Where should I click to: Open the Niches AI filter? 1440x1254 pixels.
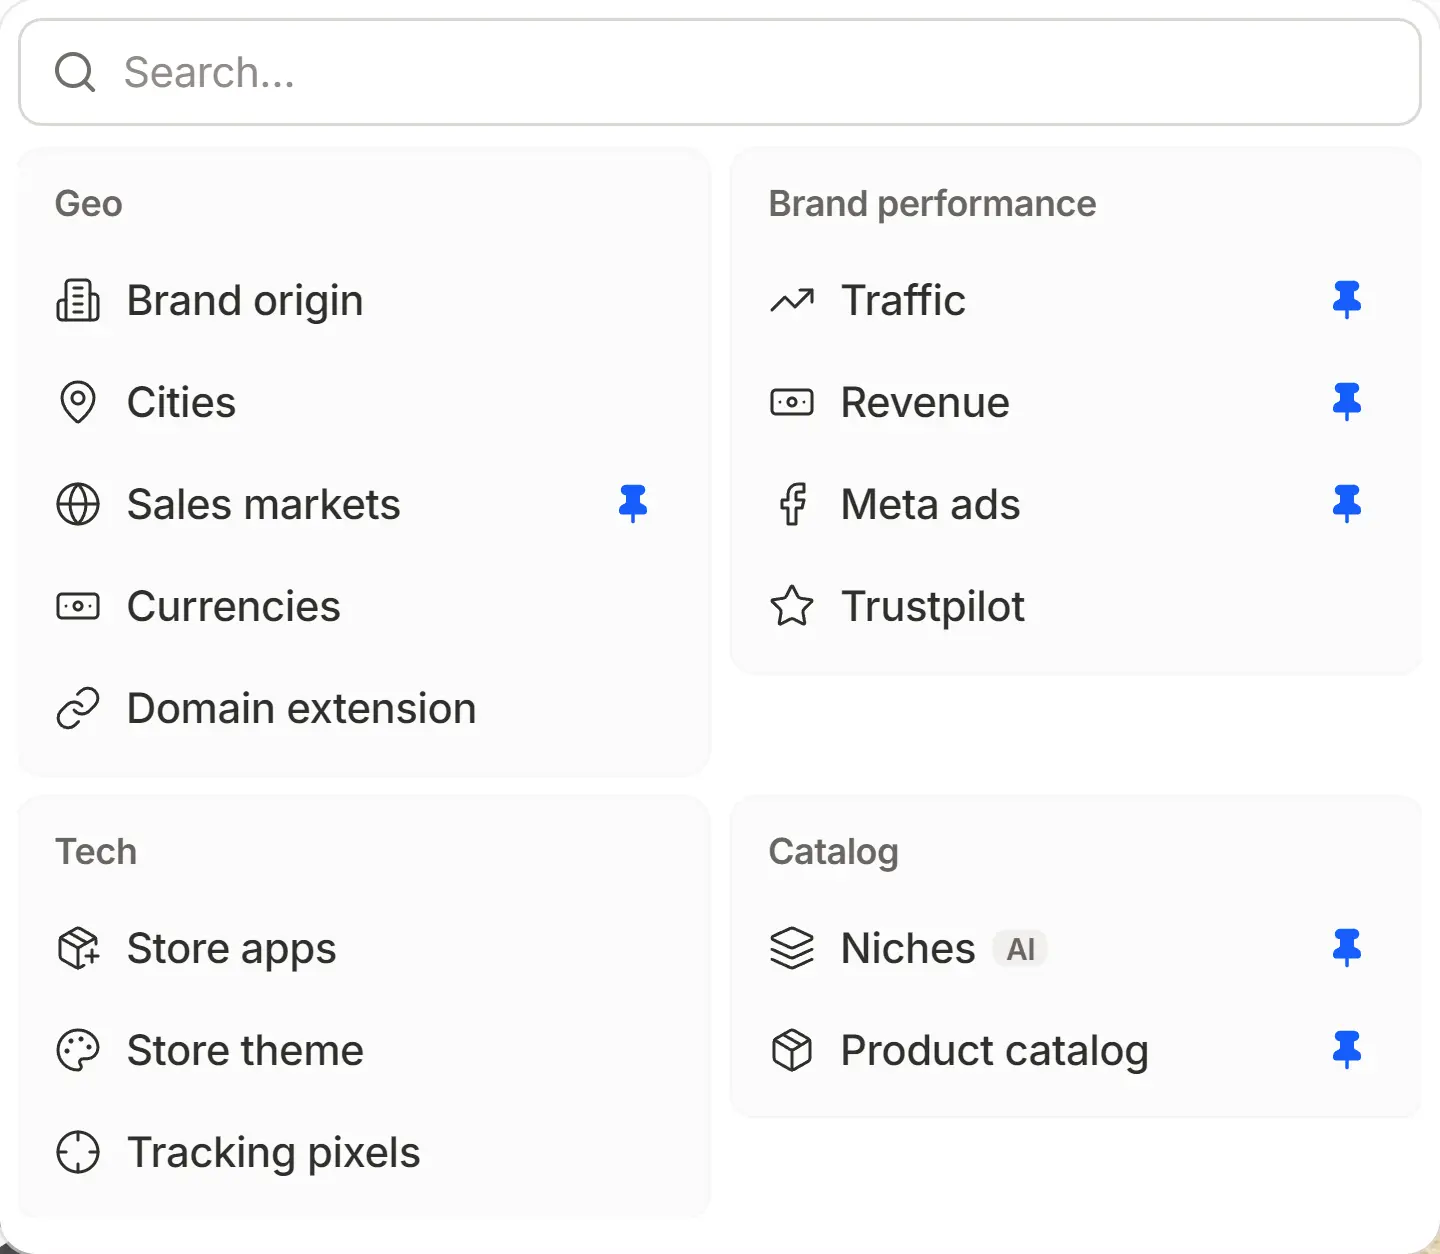pos(1076,949)
